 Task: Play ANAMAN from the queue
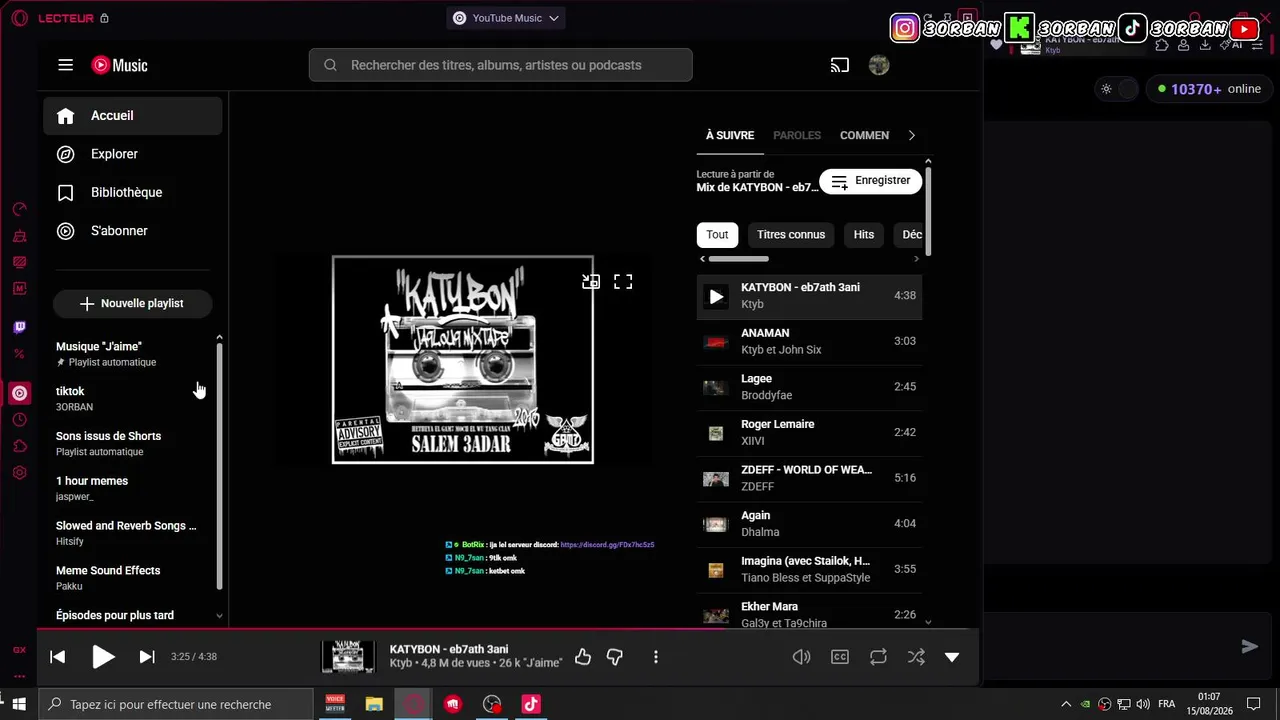(809, 341)
